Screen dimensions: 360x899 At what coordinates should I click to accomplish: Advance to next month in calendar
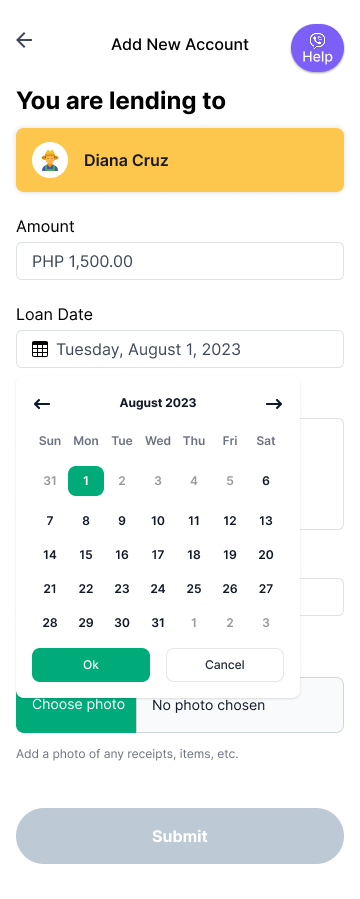pyautogui.click(x=273, y=404)
